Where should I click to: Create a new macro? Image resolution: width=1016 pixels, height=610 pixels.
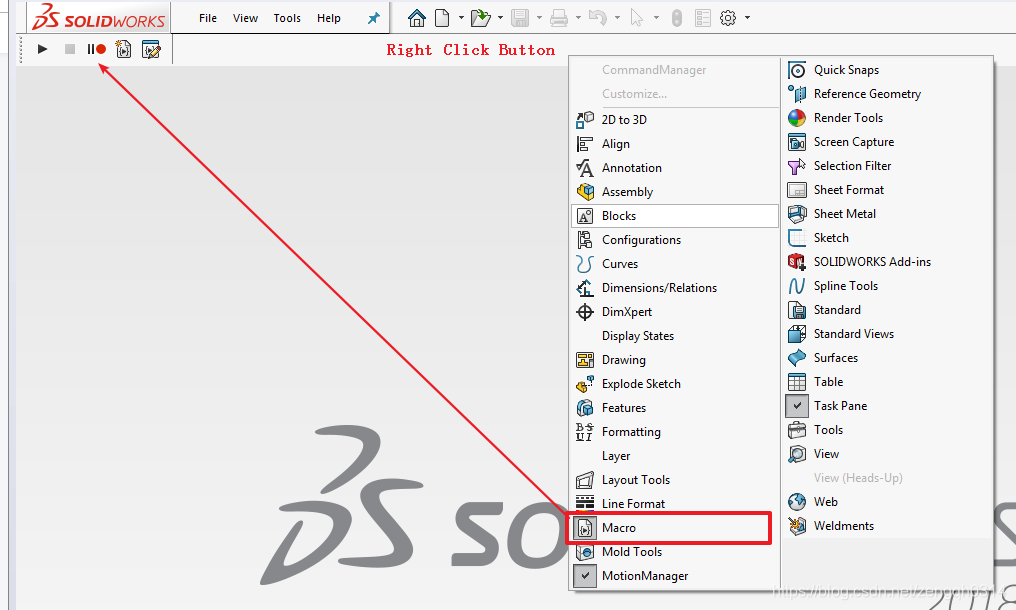(123, 49)
